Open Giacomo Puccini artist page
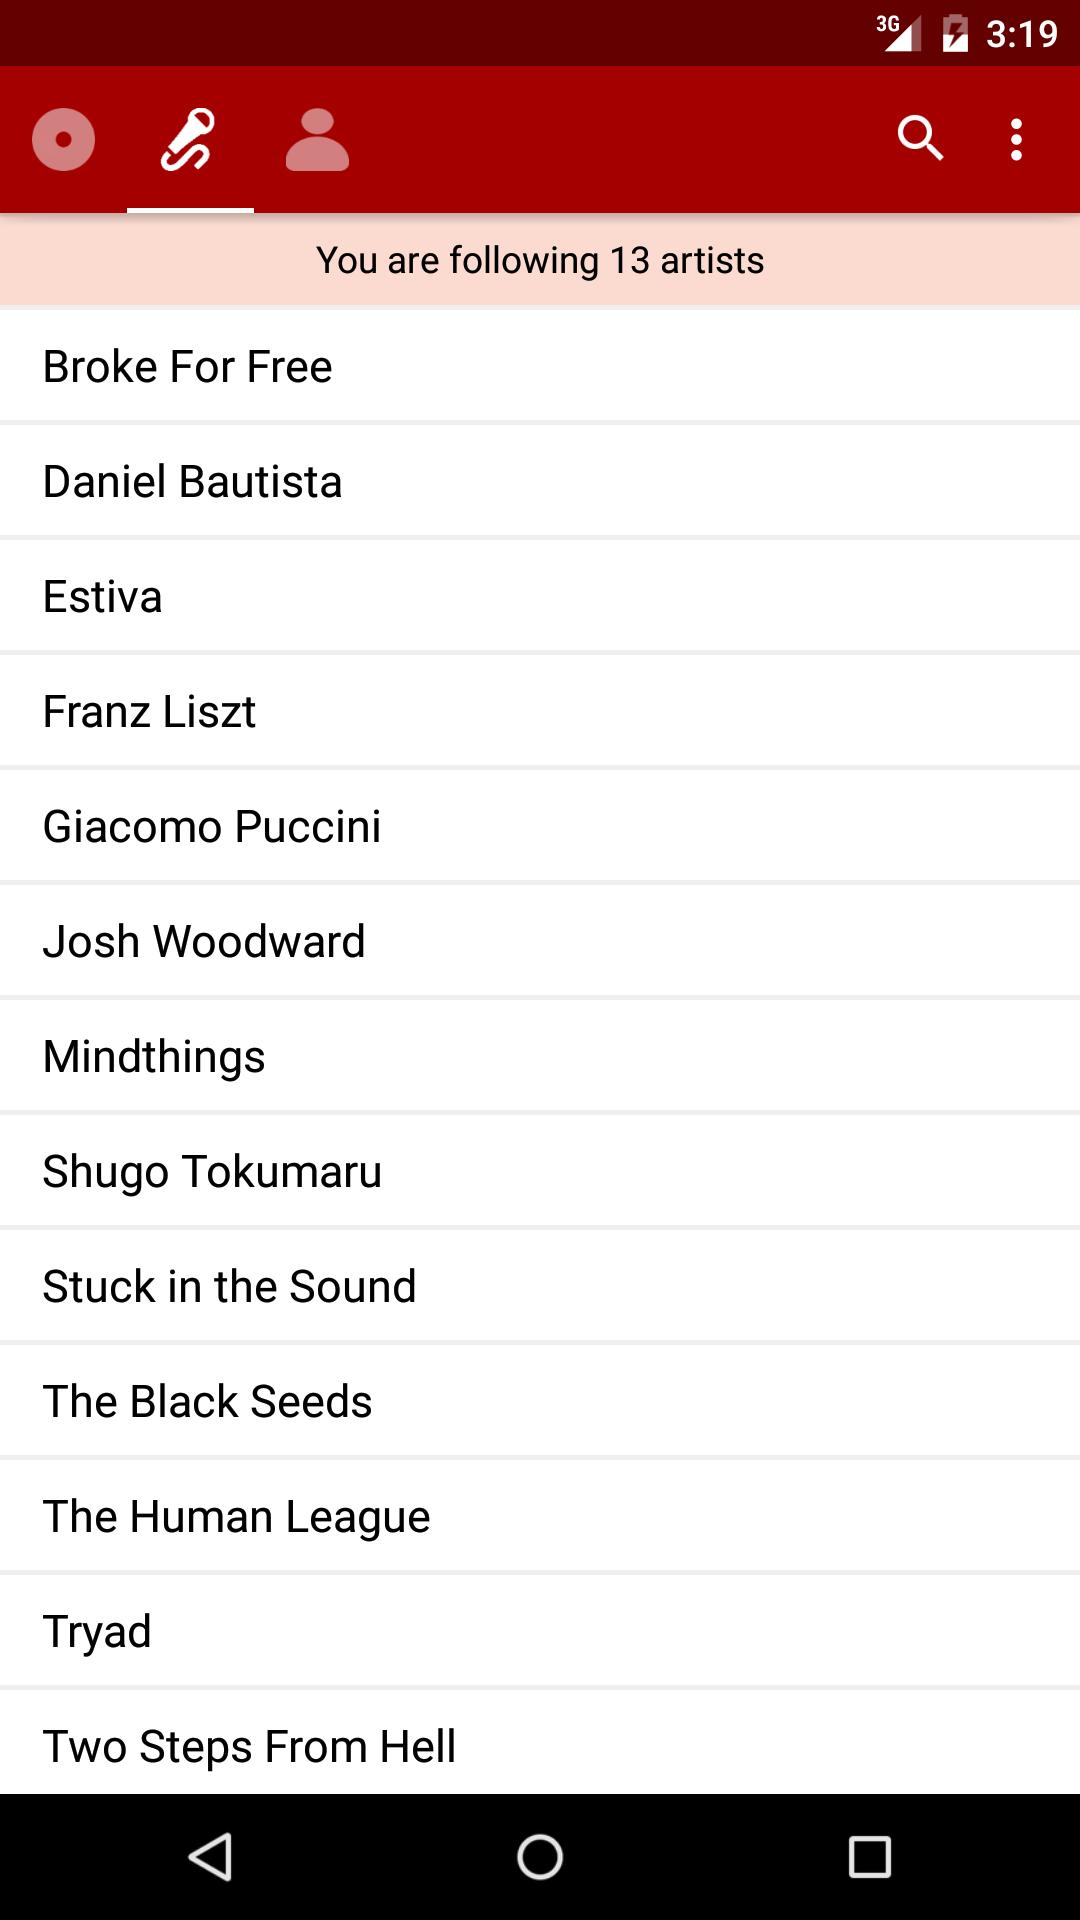1080x1920 pixels. tap(540, 826)
